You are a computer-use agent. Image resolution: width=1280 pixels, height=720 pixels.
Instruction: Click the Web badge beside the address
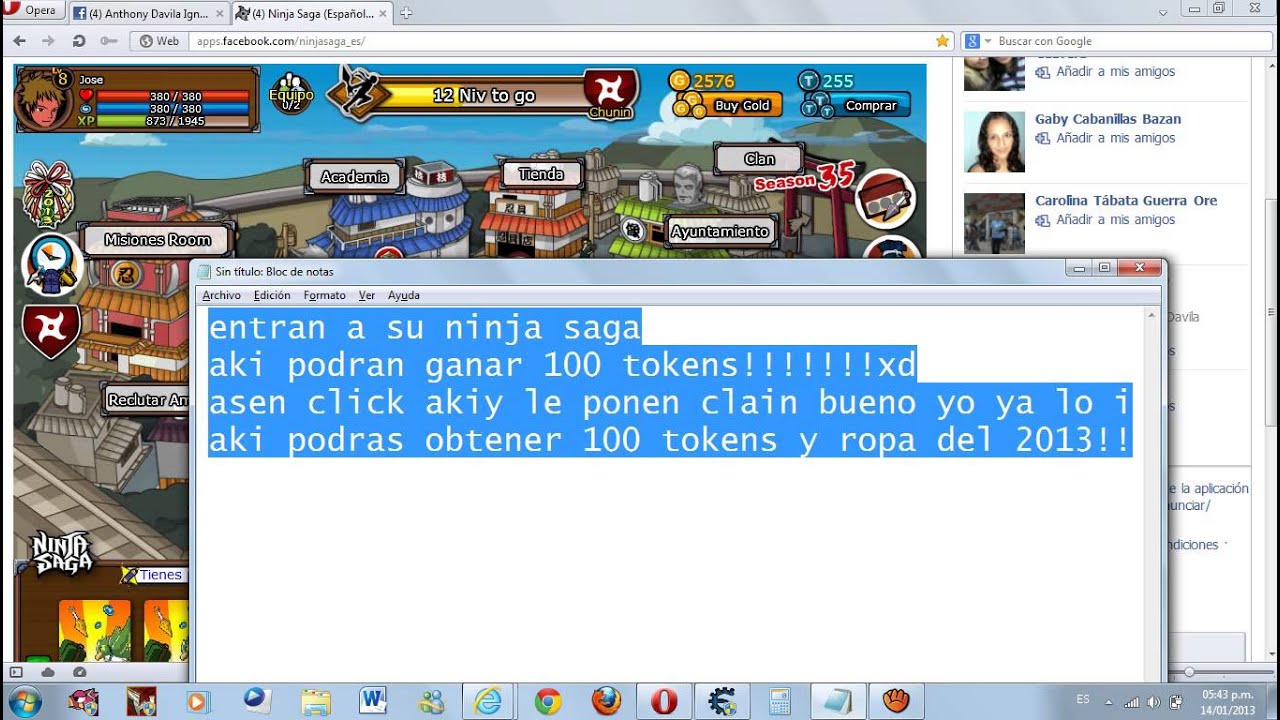click(160, 41)
